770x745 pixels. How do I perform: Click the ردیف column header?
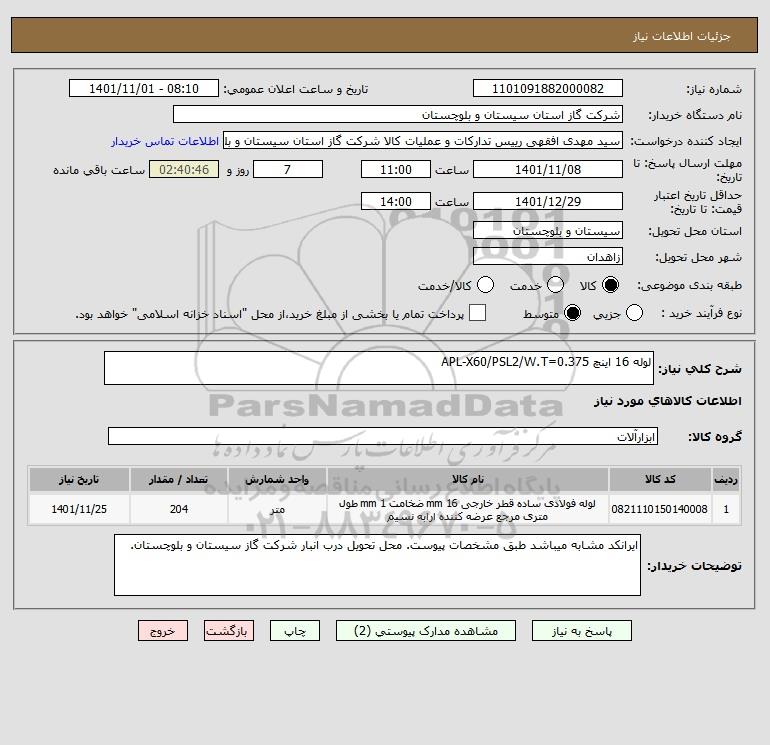pos(726,479)
